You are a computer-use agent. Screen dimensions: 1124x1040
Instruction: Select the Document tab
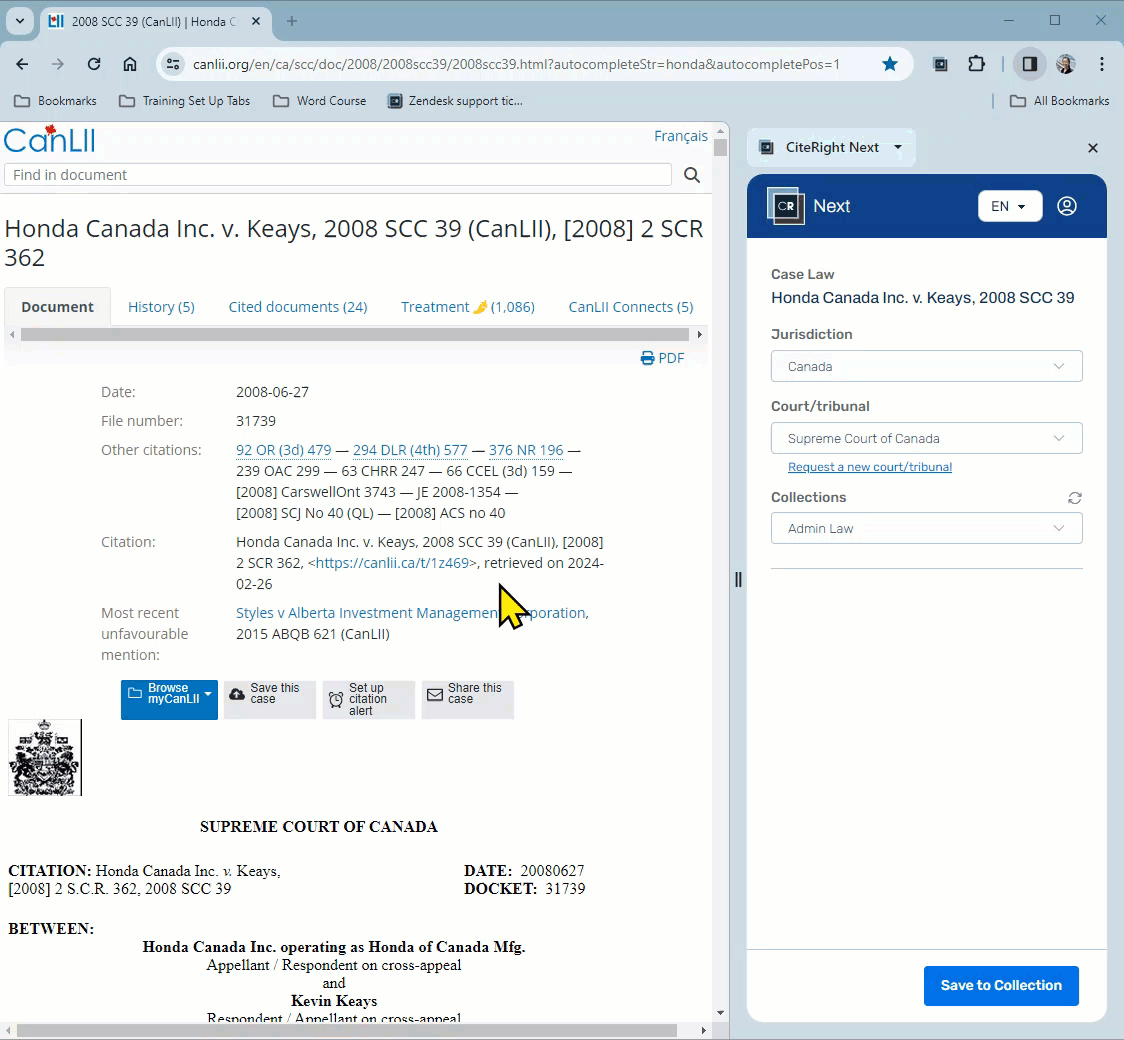57,307
